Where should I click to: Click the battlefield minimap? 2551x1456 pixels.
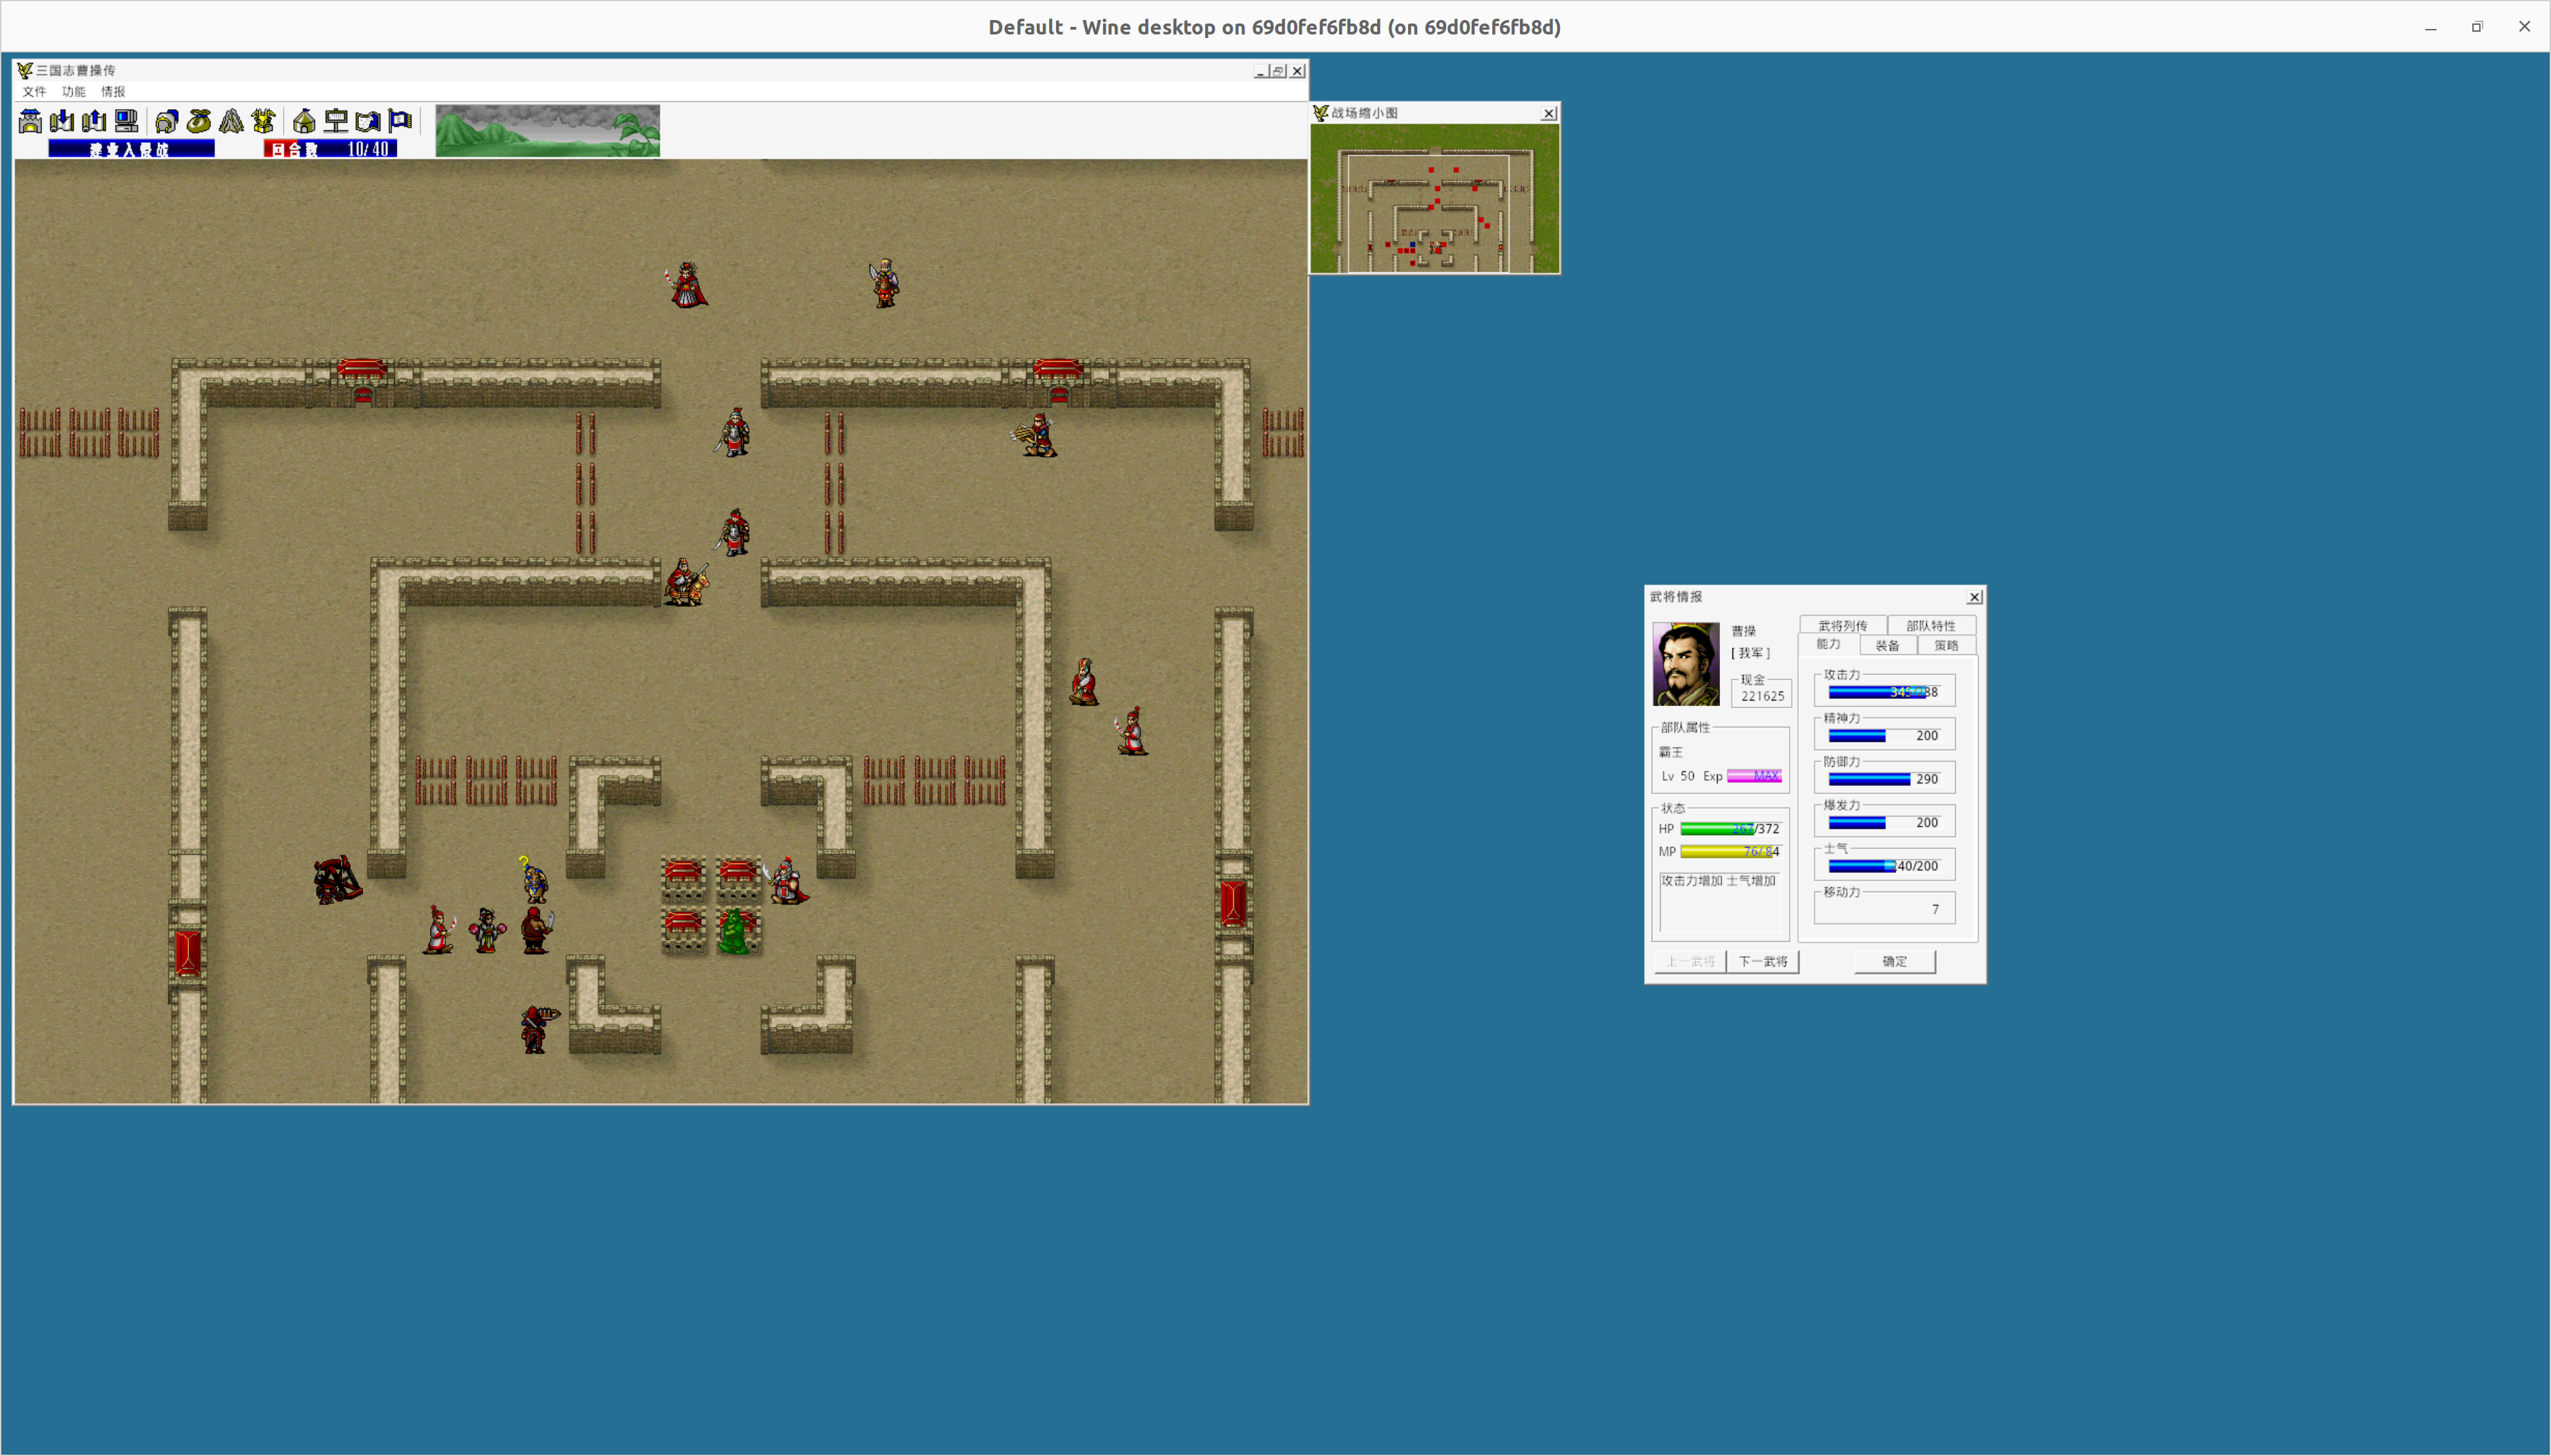[1434, 198]
